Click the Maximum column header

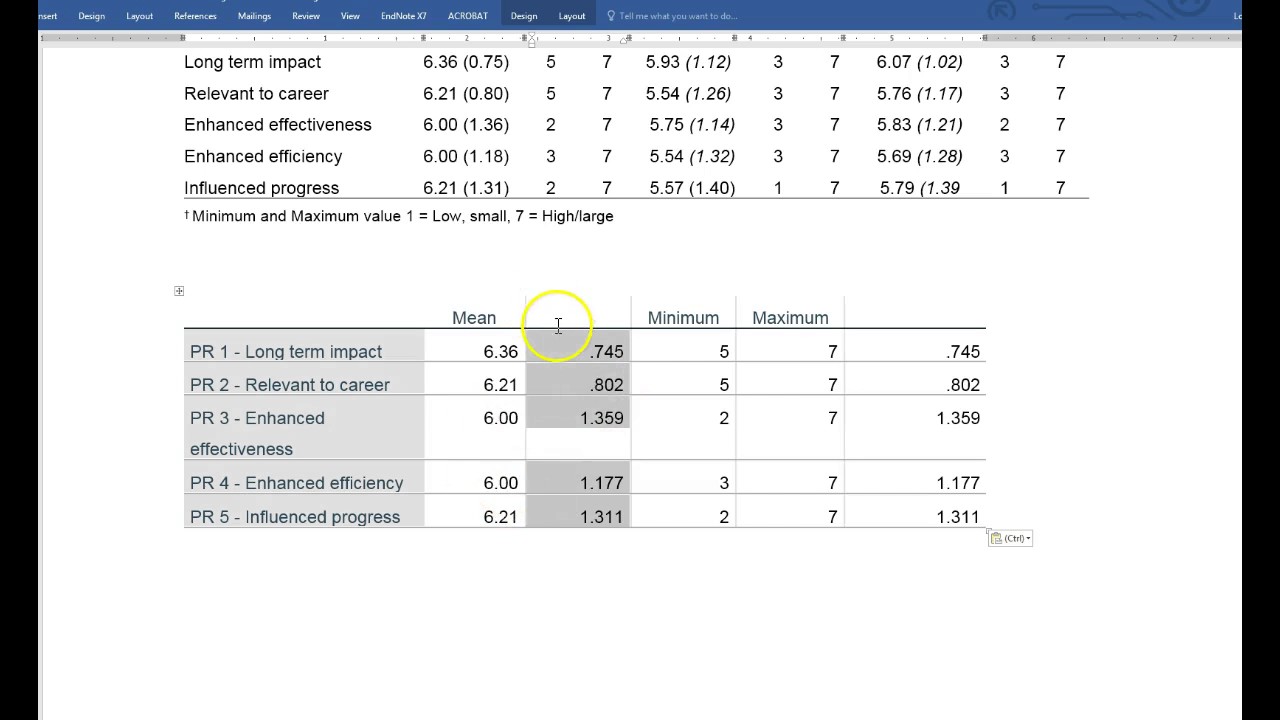[x=790, y=318]
